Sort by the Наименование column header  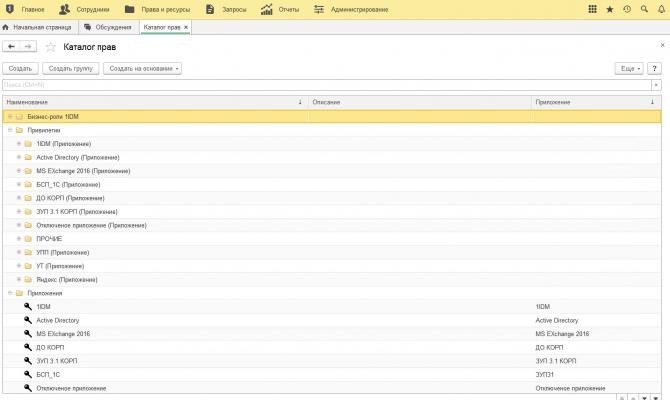[x=155, y=102]
